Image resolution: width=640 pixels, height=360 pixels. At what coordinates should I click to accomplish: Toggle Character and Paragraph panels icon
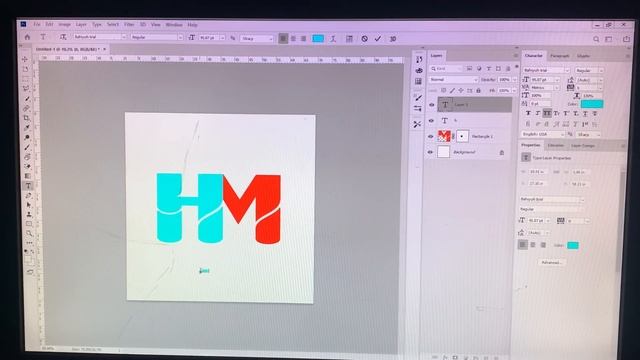pos(349,39)
